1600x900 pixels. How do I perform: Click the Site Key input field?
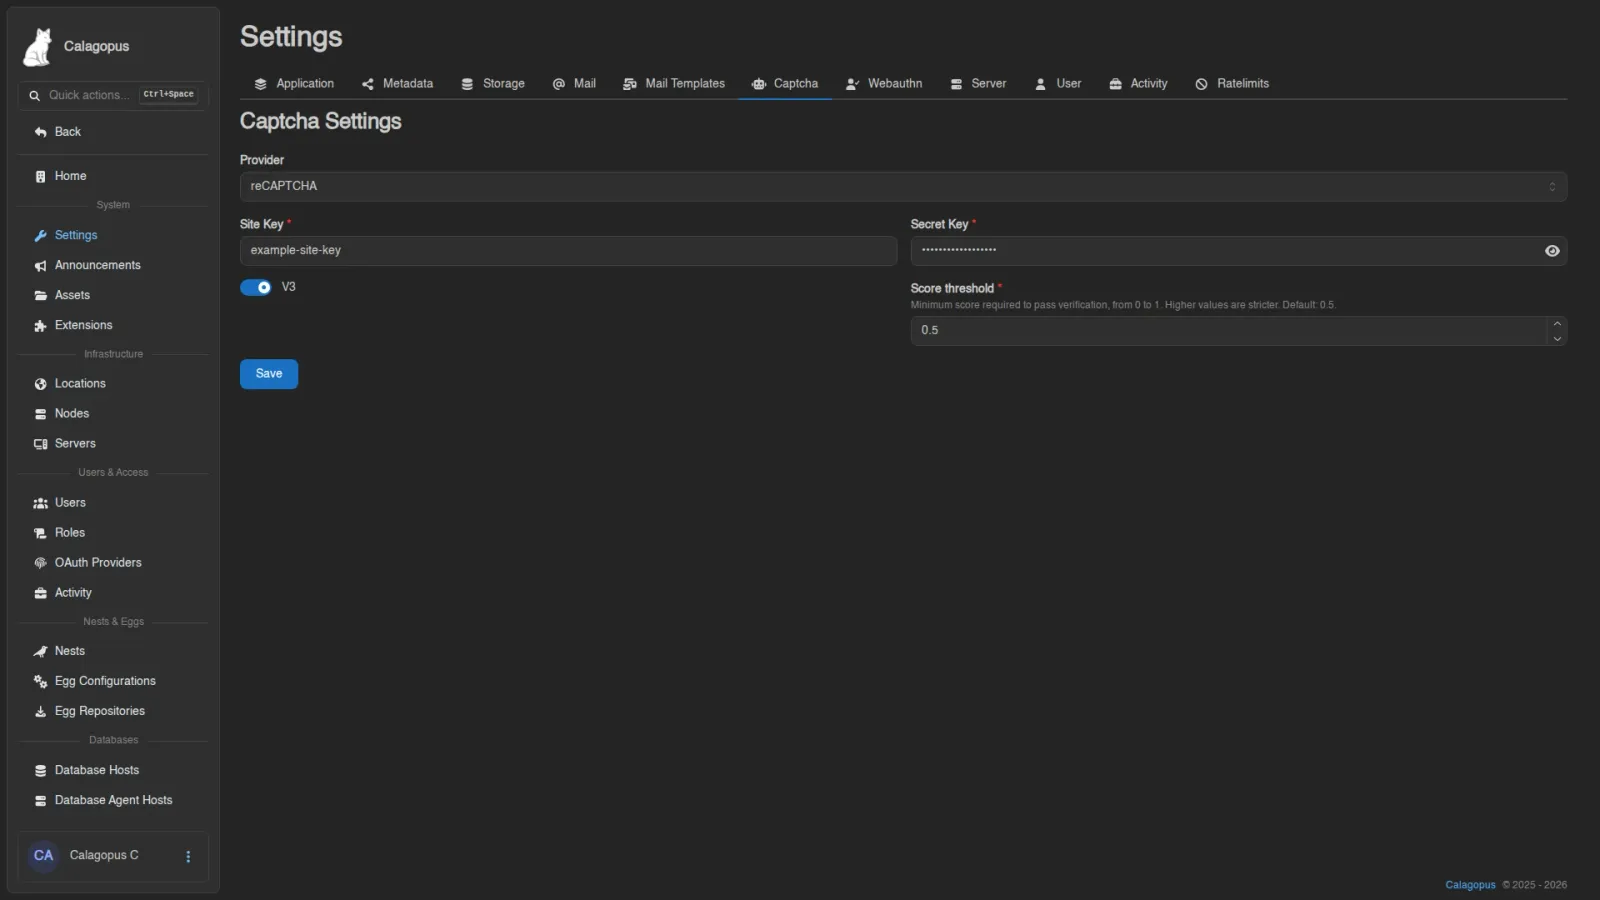click(x=568, y=251)
